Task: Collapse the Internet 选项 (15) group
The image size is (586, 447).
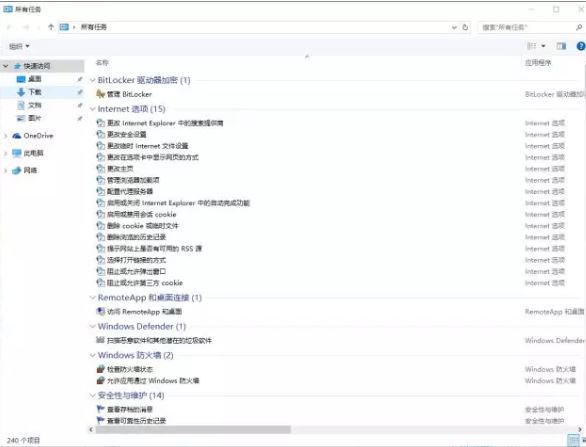Action: click(x=93, y=109)
